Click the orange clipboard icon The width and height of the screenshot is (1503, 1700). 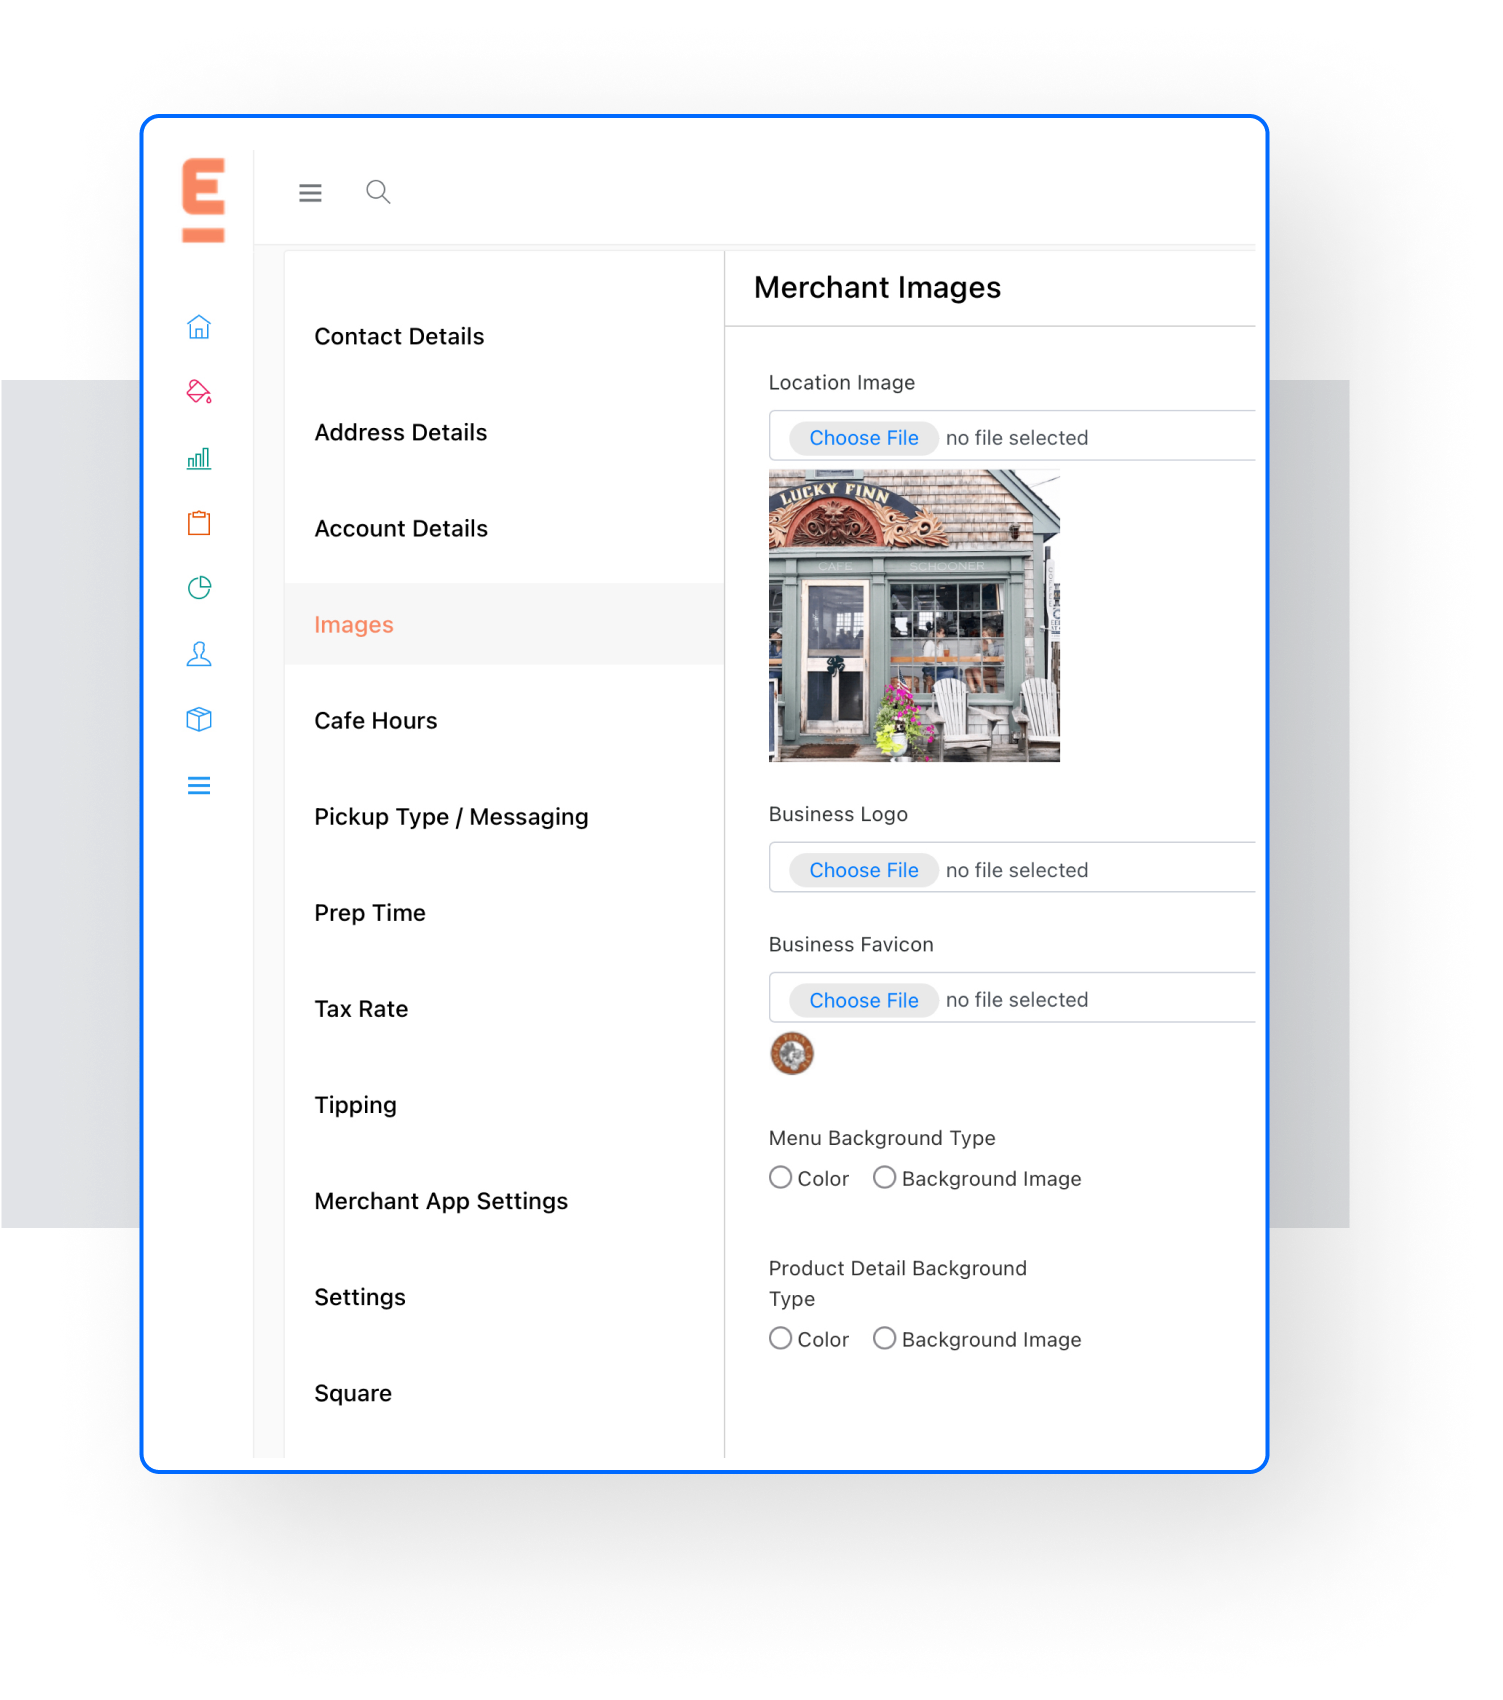[x=199, y=523]
